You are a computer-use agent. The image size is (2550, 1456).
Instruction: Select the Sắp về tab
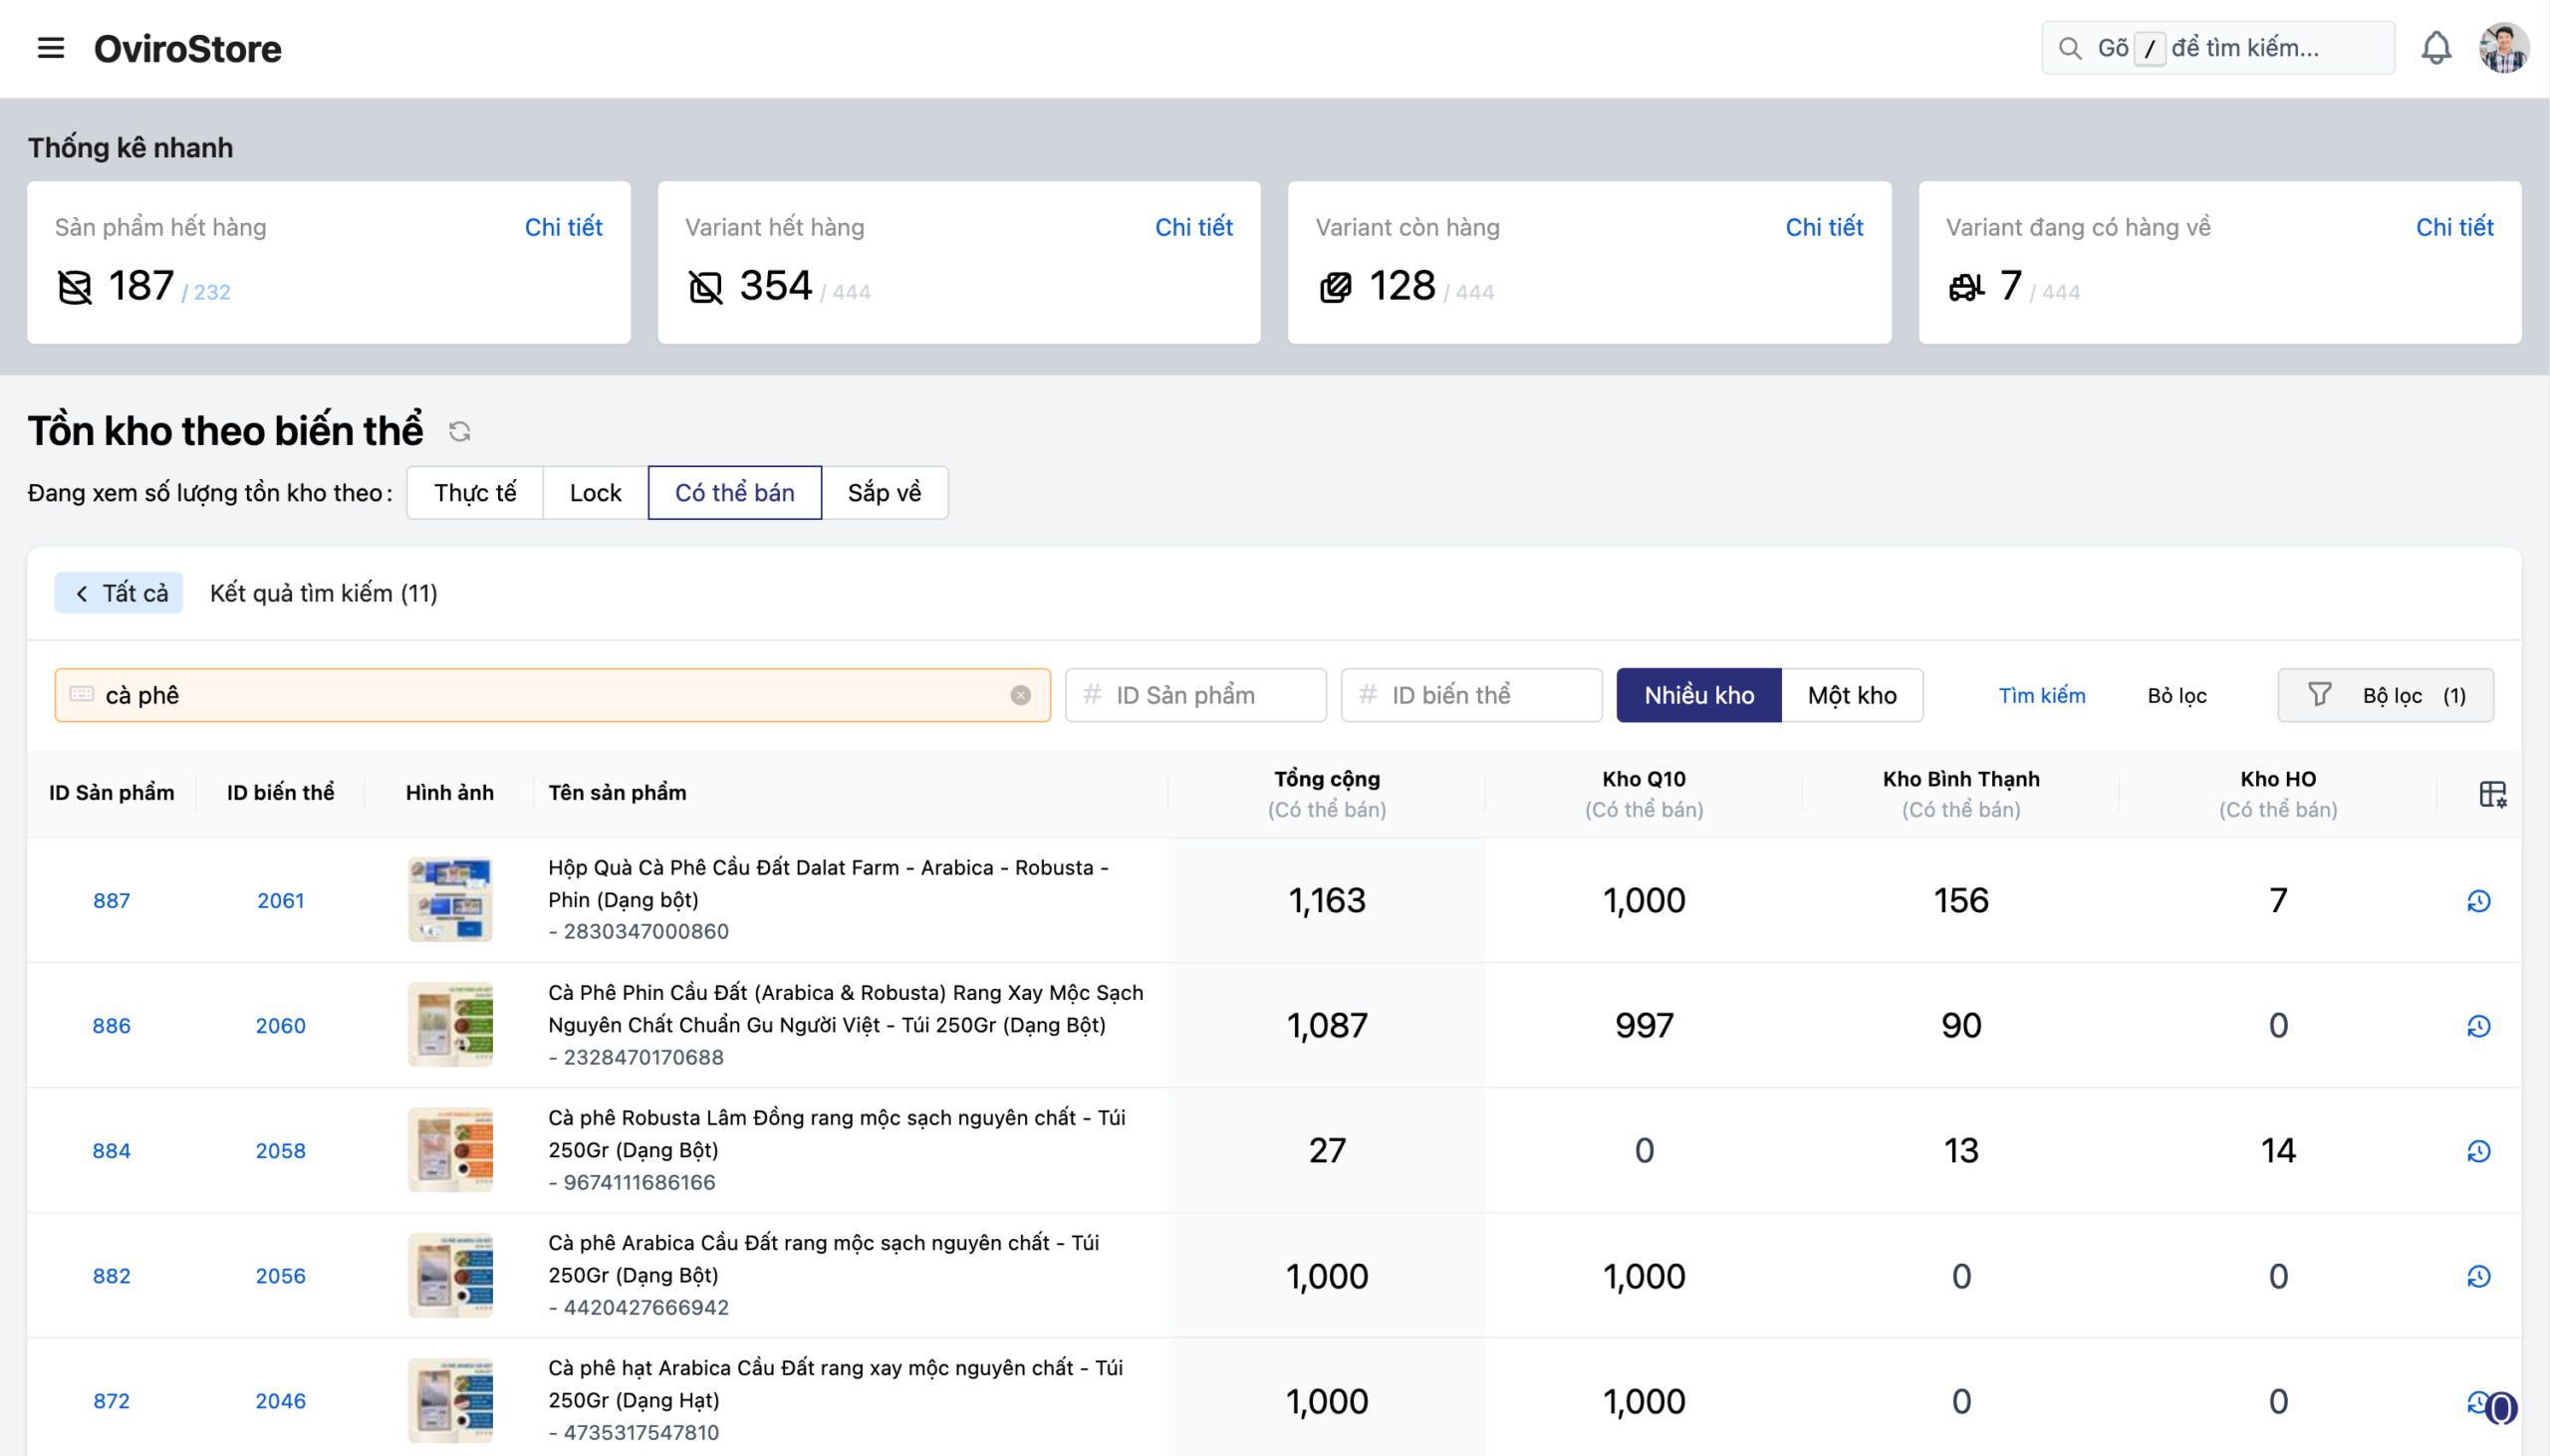pos(884,493)
